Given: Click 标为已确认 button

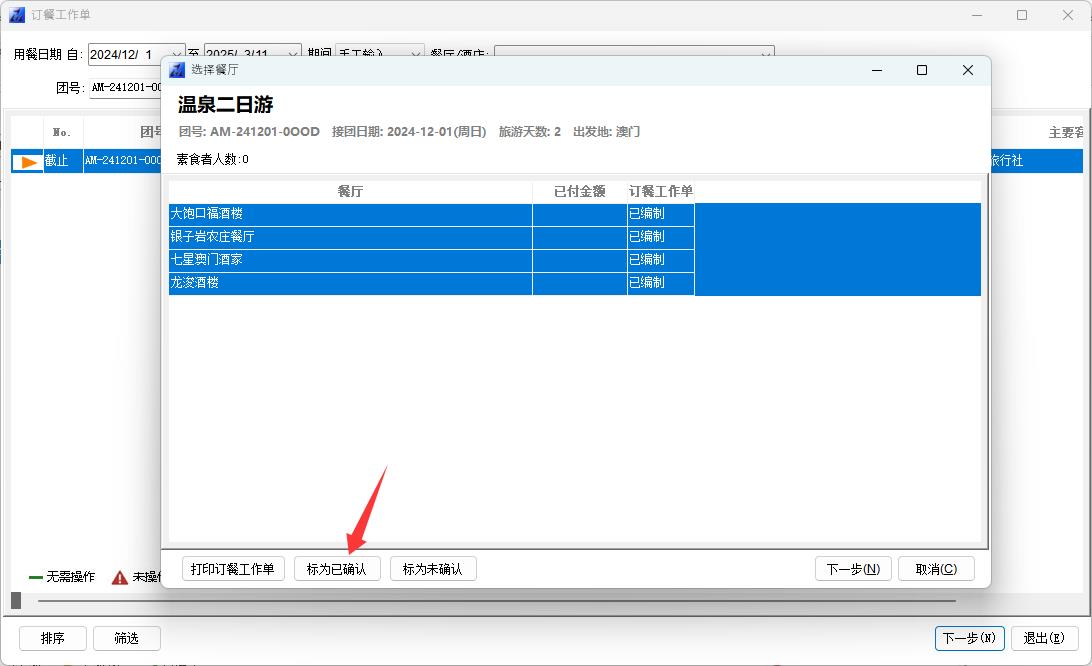Looking at the screenshot, I should (x=337, y=569).
